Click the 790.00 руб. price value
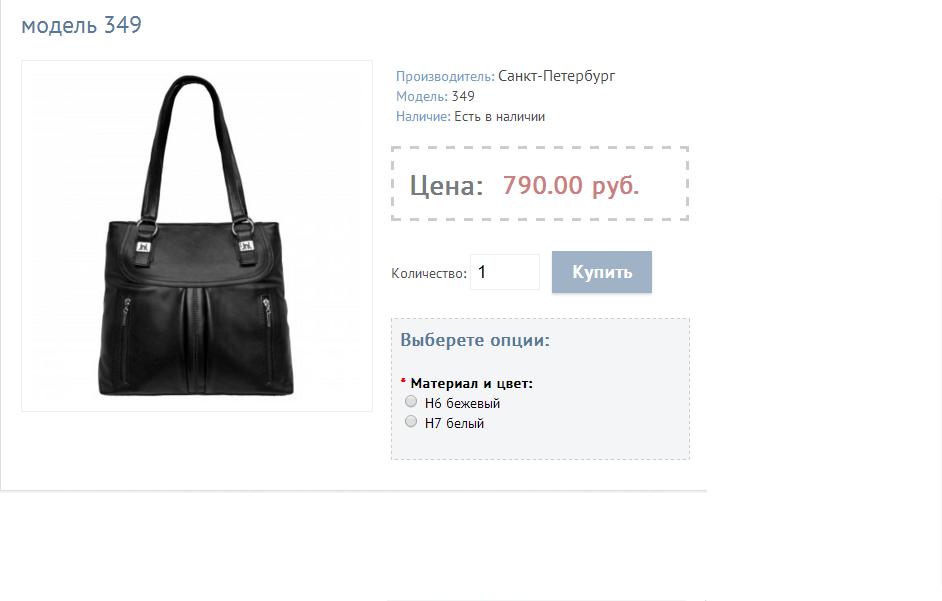 [571, 185]
